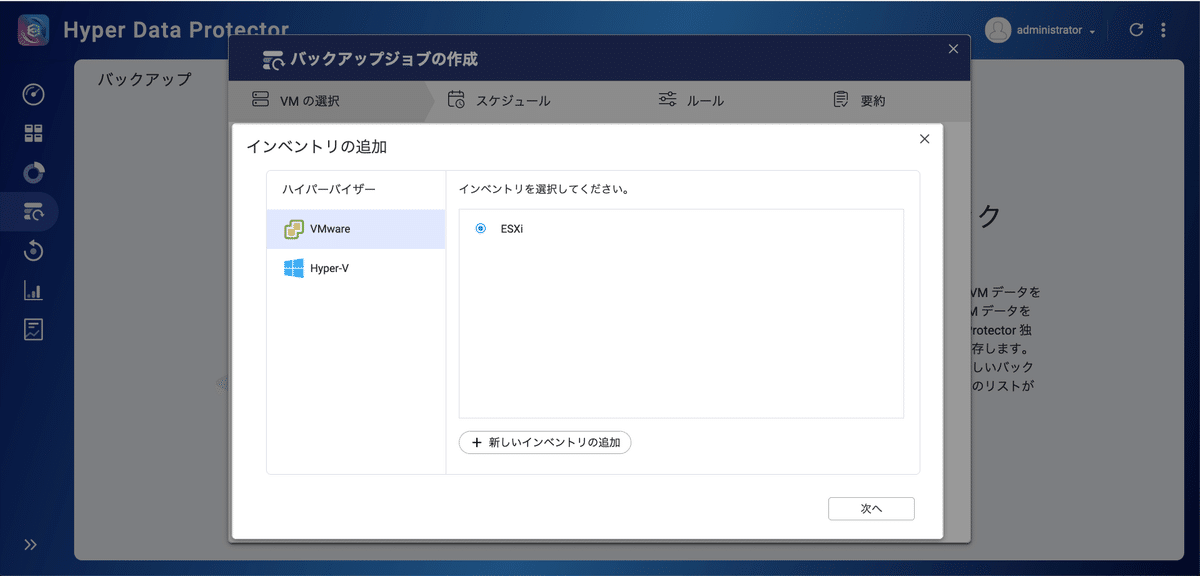Open the overview dashboard gauge icon in sidebar

[x=34, y=95]
